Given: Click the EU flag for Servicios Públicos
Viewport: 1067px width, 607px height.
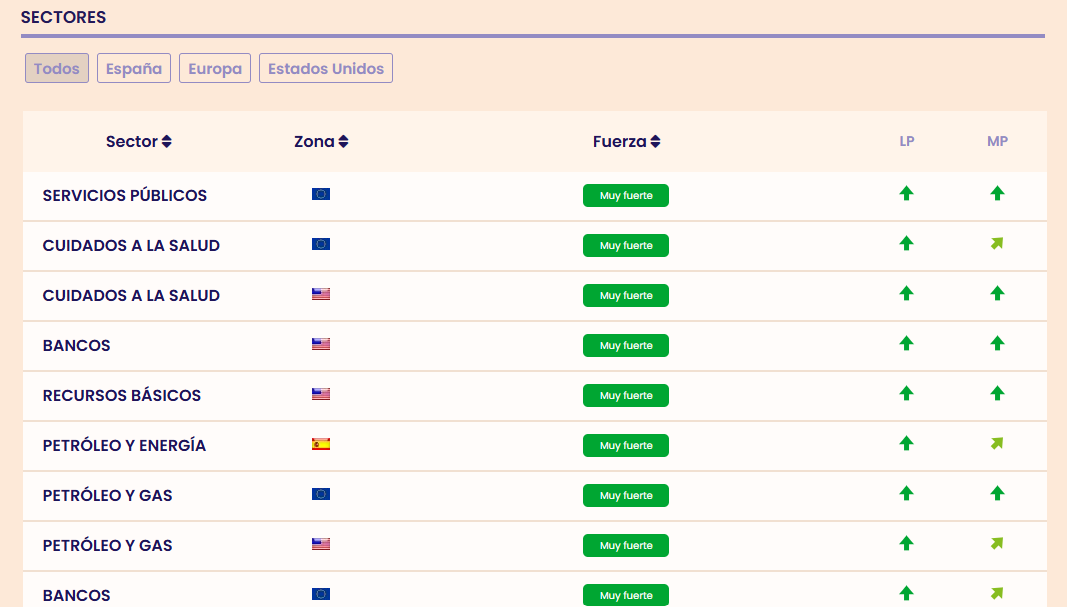Looking at the screenshot, I should click(321, 194).
